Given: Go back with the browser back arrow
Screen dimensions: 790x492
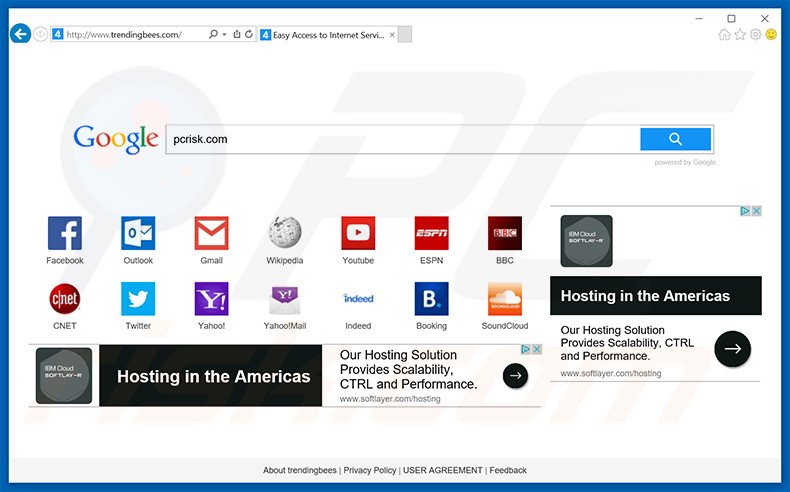Looking at the screenshot, I should pos(20,34).
